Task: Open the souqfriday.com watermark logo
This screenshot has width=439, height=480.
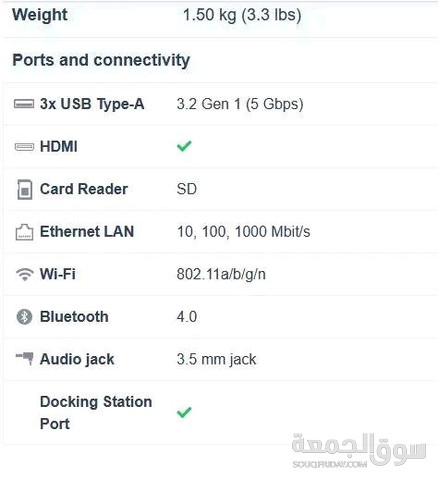Action: tap(359, 451)
